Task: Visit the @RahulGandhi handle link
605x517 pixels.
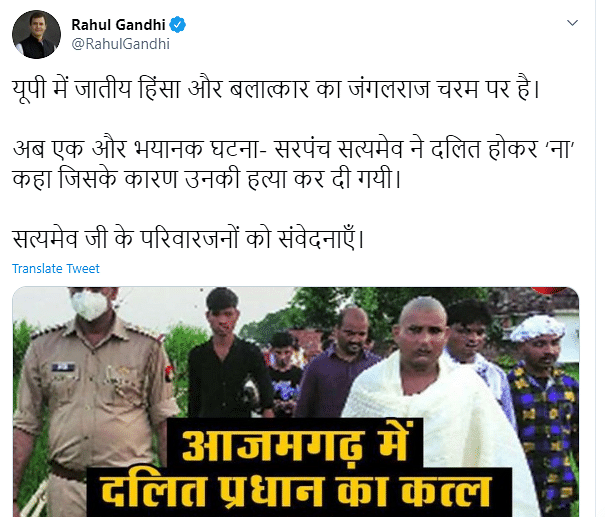Action: (120, 44)
